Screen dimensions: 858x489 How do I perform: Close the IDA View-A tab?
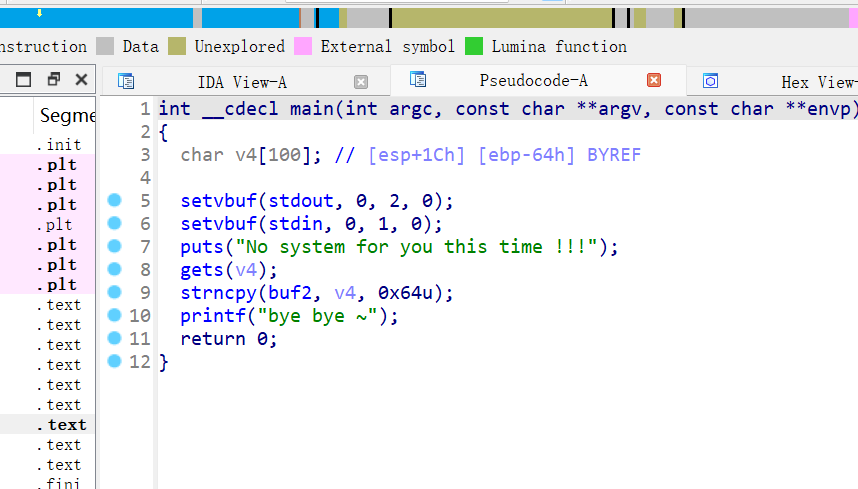coord(361,82)
